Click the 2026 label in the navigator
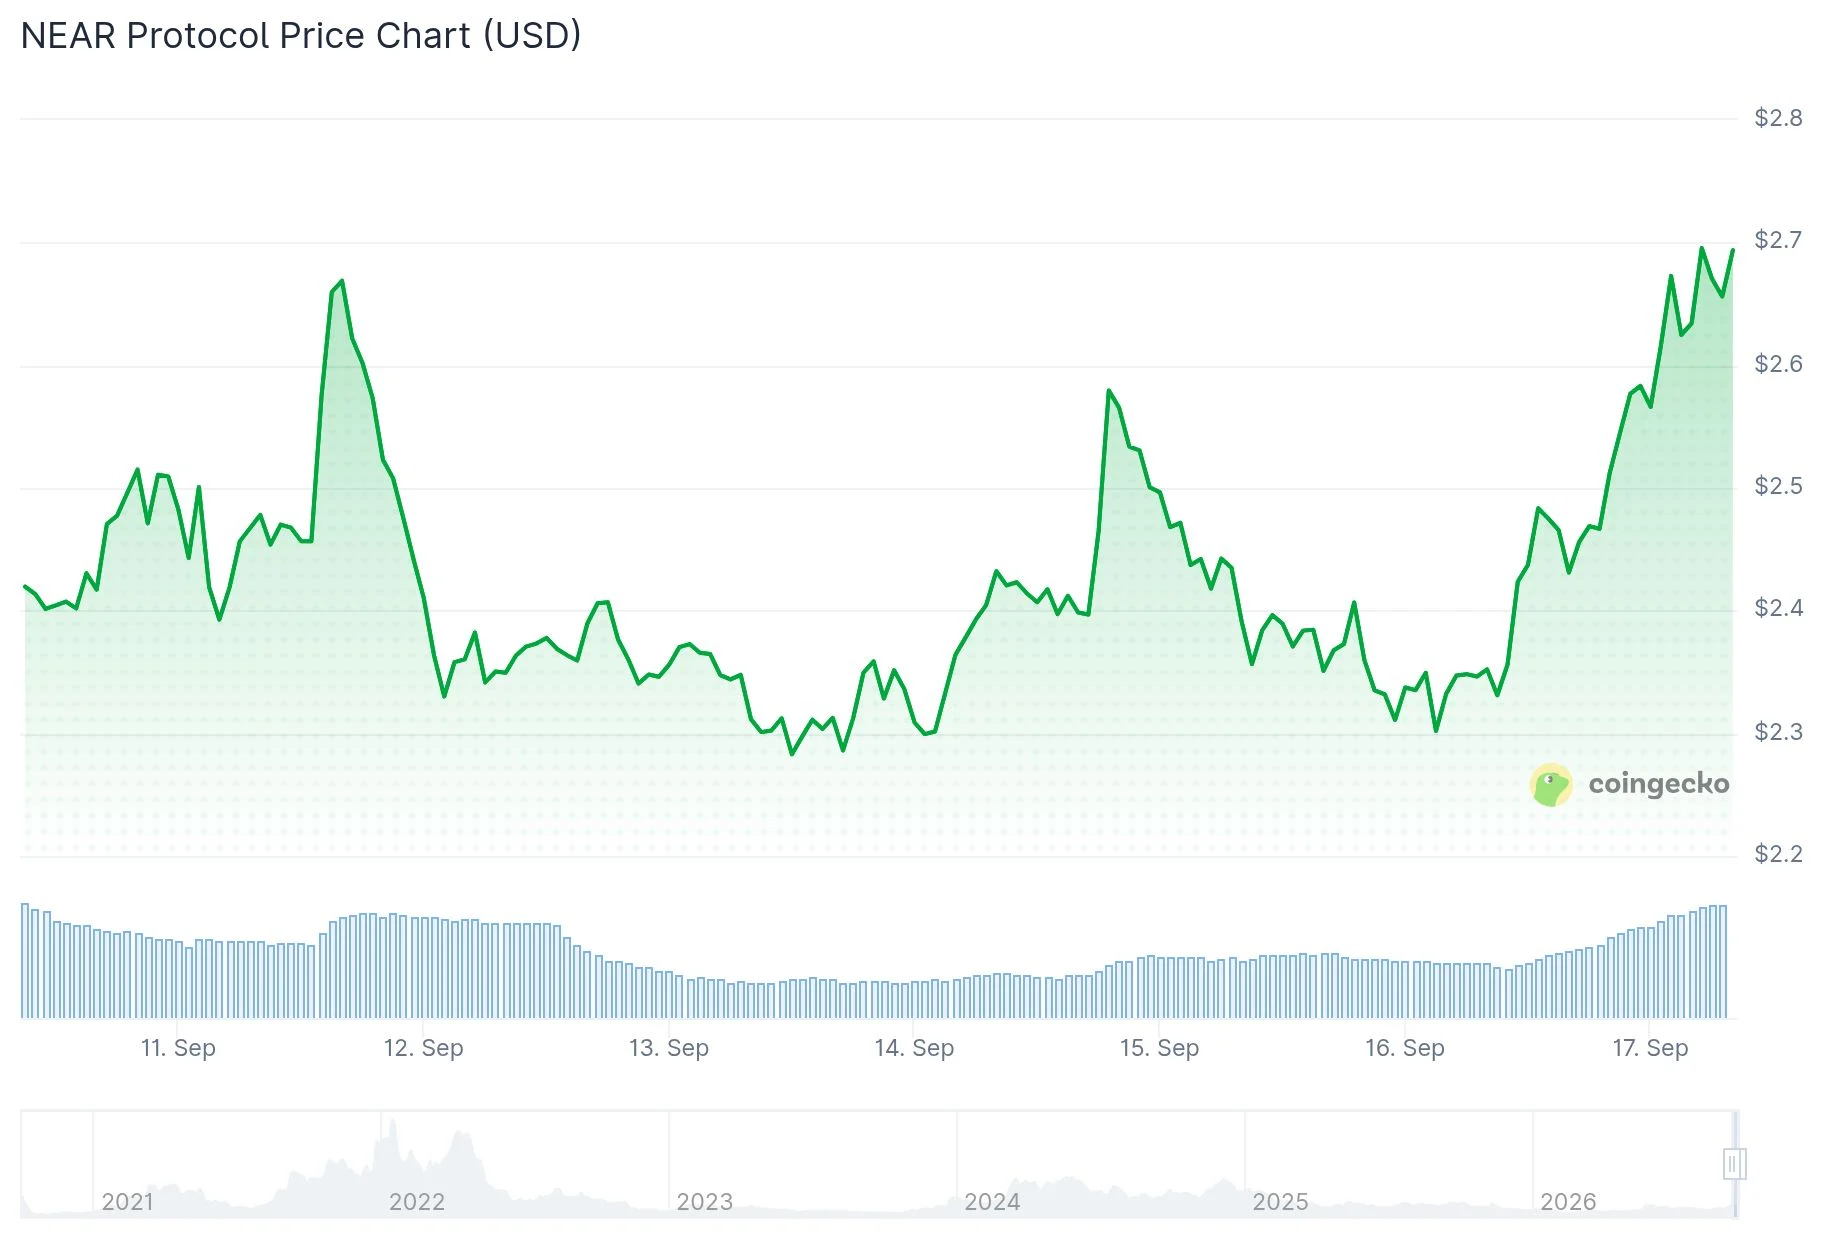 point(1568,1201)
